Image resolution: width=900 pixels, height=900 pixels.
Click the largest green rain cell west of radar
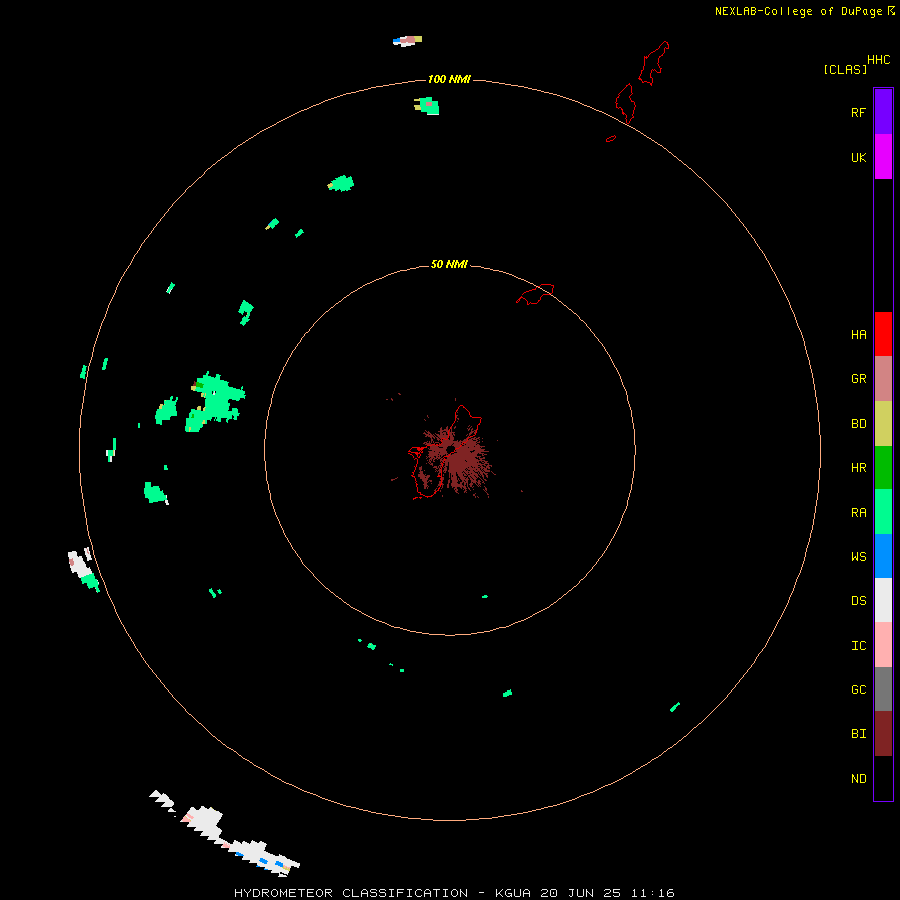click(x=215, y=400)
